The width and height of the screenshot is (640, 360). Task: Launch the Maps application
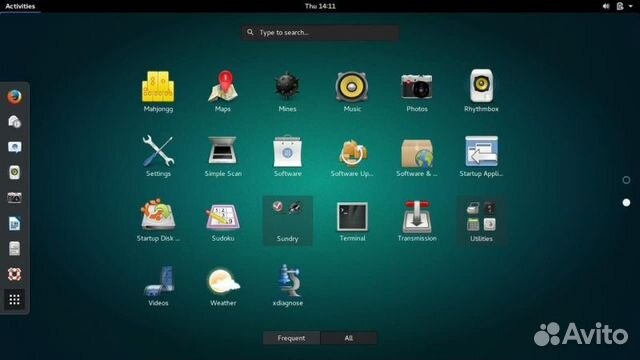pyautogui.click(x=223, y=91)
